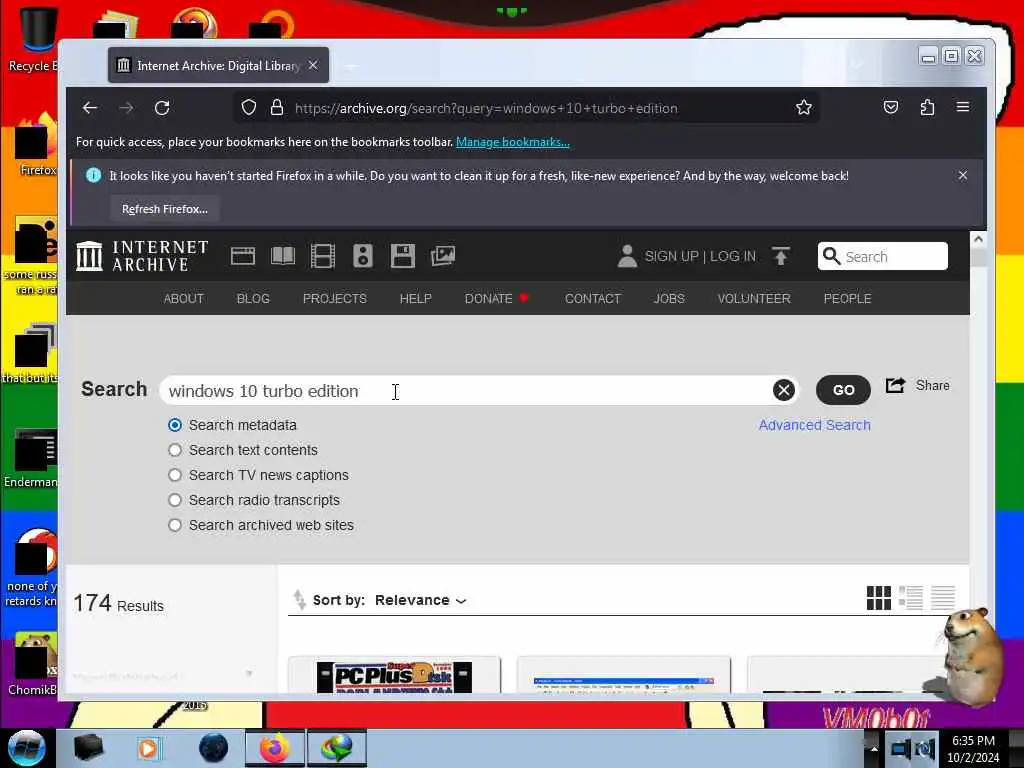Screen dimensions: 1024x768
Task: Open the tracking protection shield icon
Action: pyautogui.click(x=249, y=107)
